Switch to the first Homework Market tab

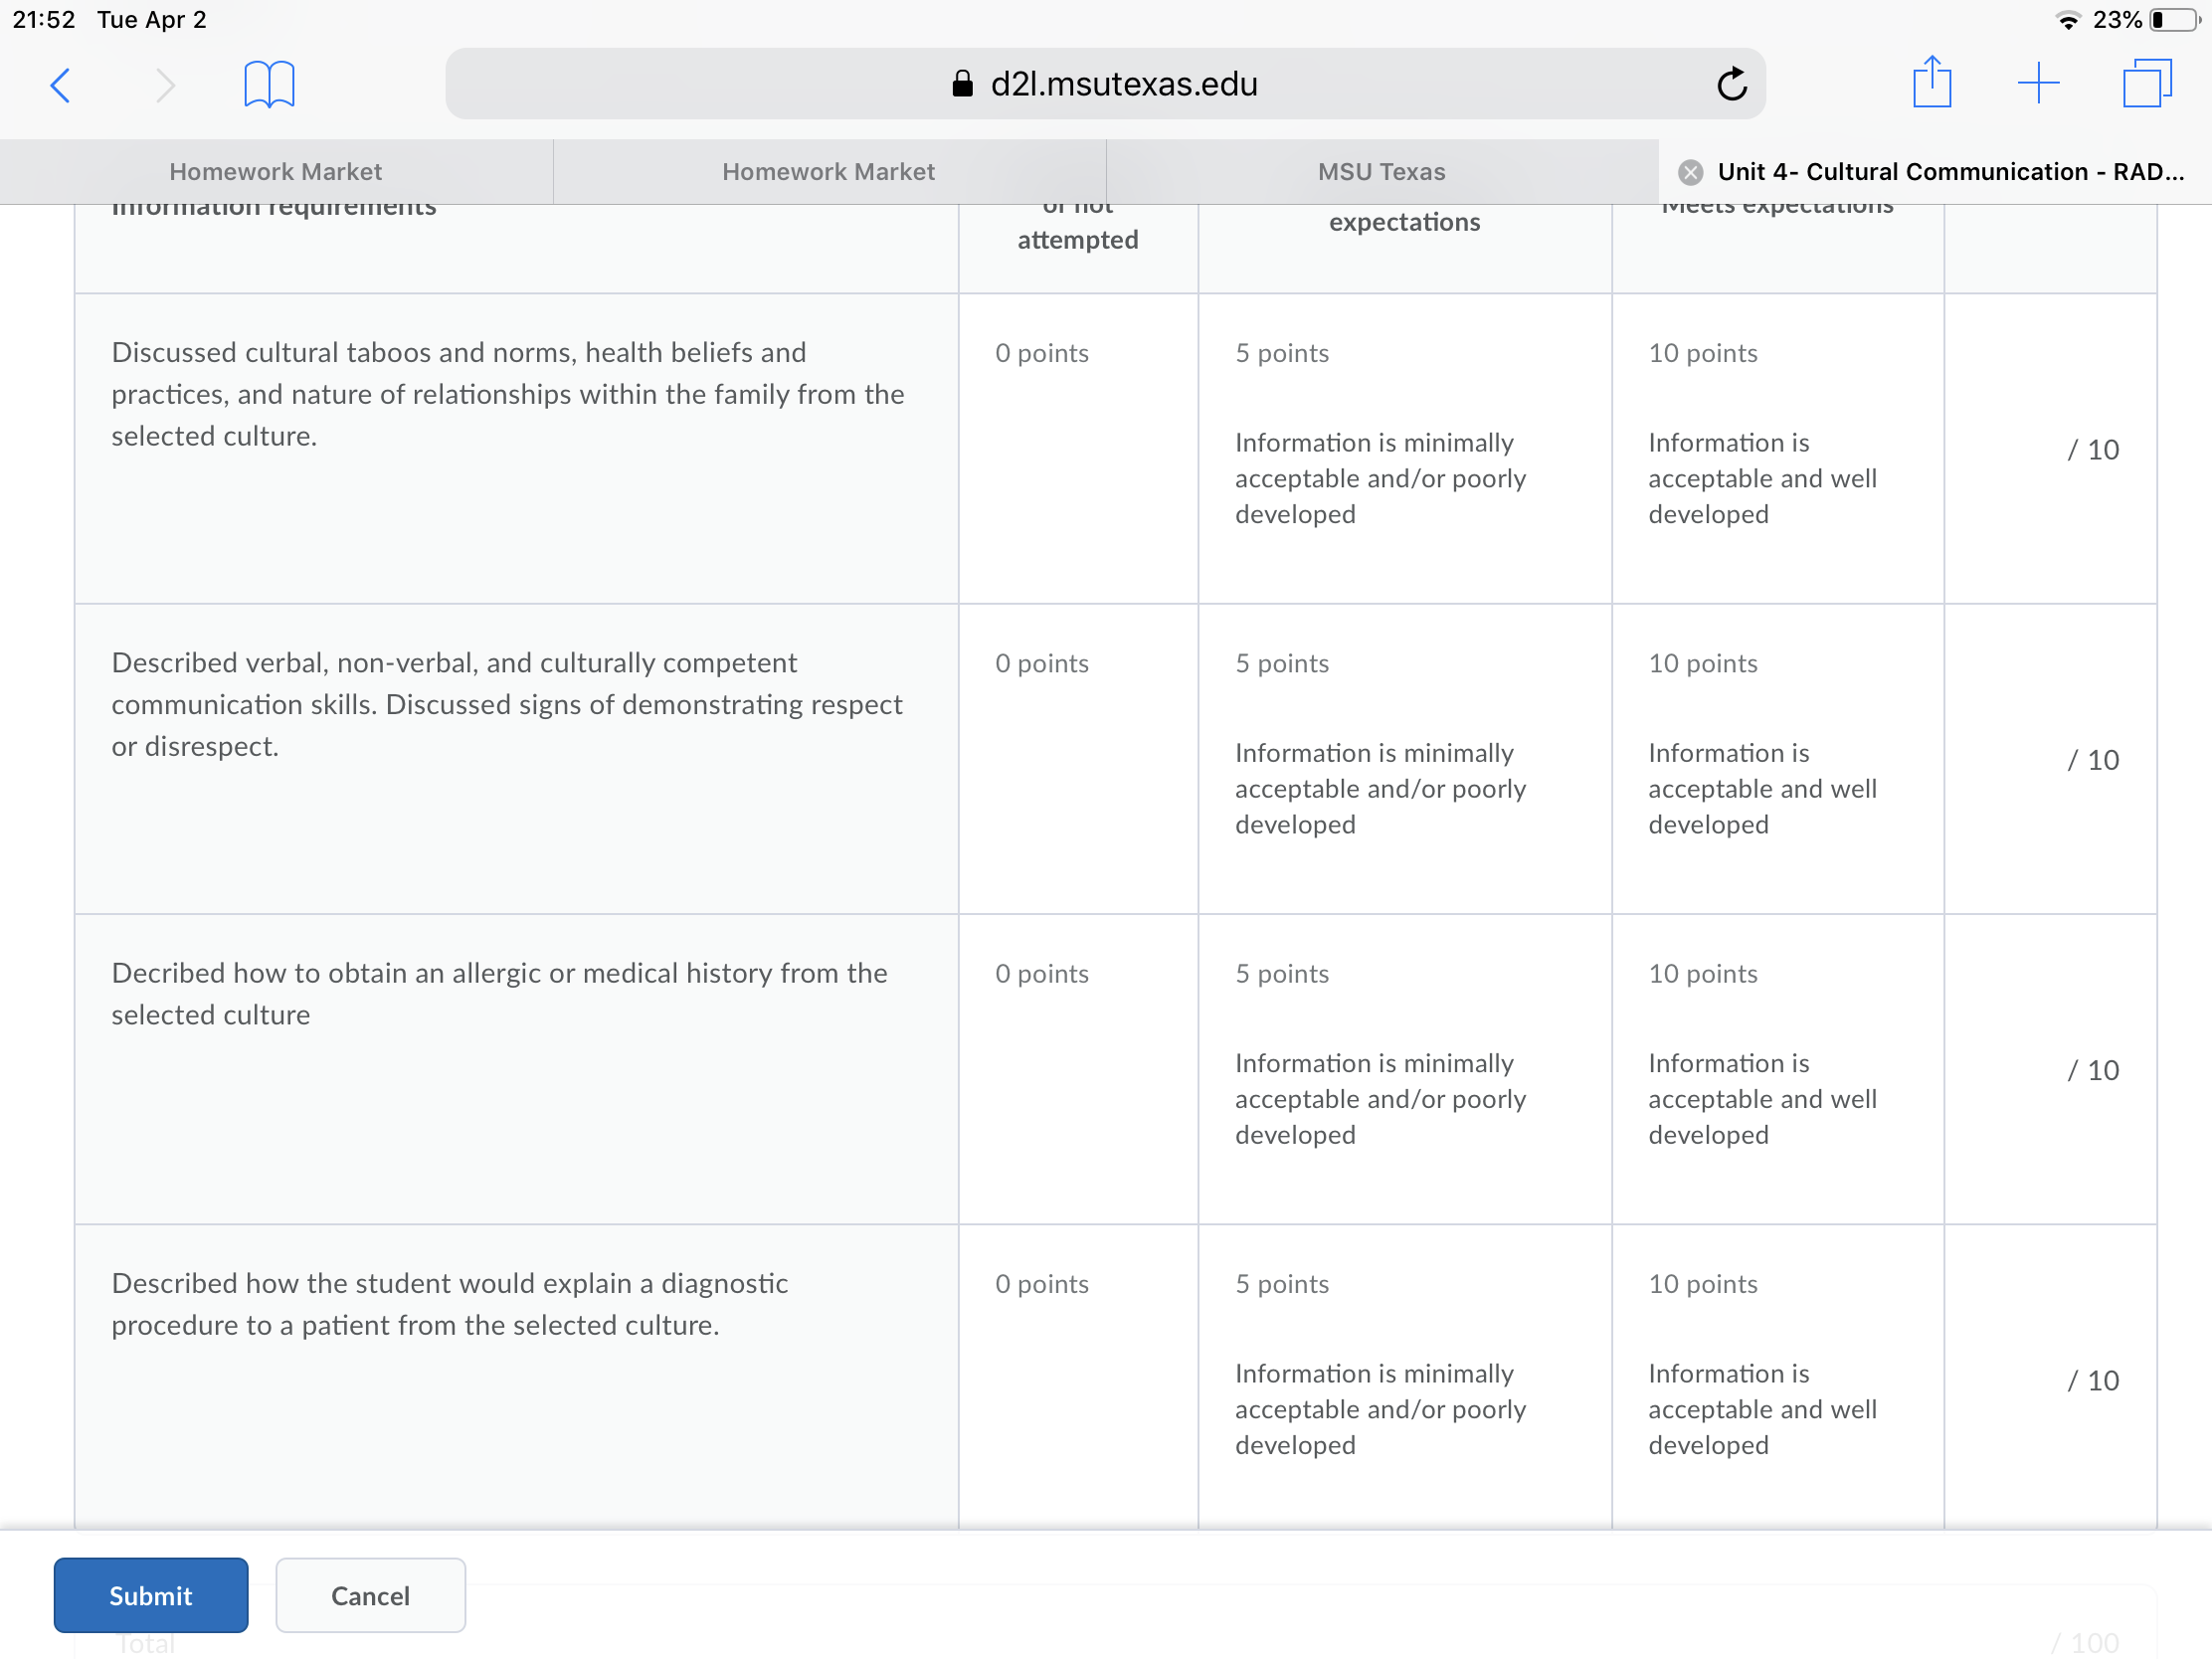(x=276, y=172)
